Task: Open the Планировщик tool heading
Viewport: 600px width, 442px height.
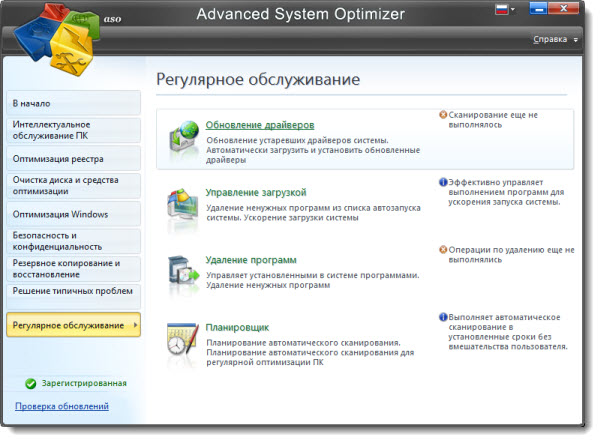Action: 237,327
